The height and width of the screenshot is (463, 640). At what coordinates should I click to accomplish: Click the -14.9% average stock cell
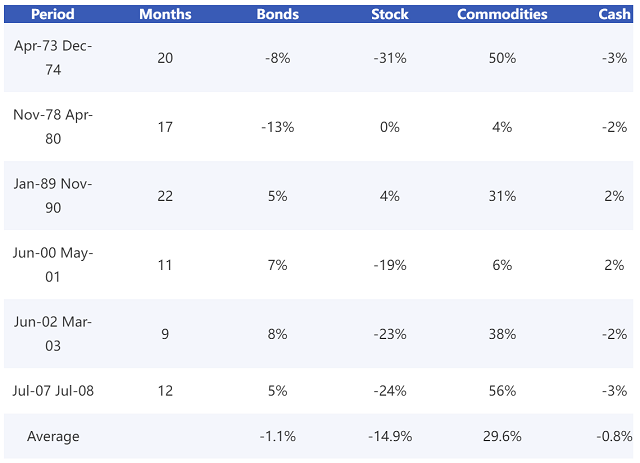(389, 436)
